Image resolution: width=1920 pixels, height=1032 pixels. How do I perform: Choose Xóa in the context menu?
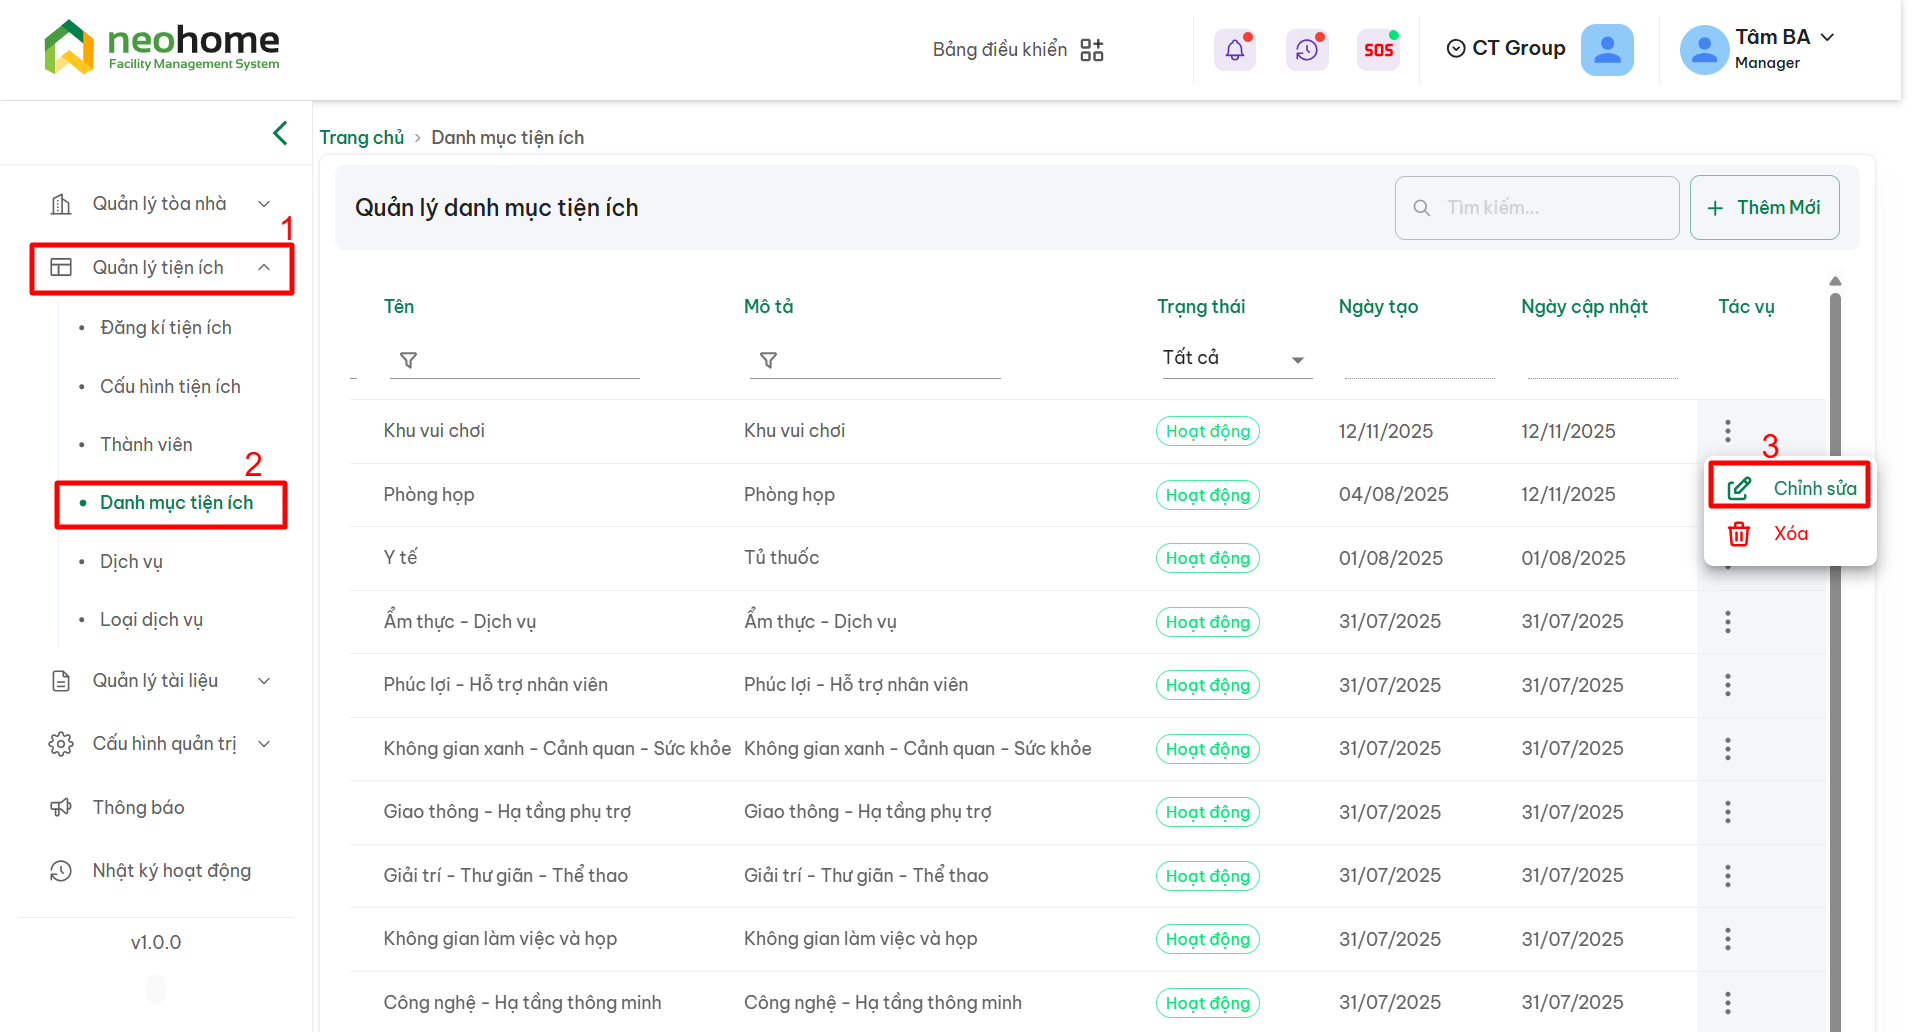(1789, 534)
